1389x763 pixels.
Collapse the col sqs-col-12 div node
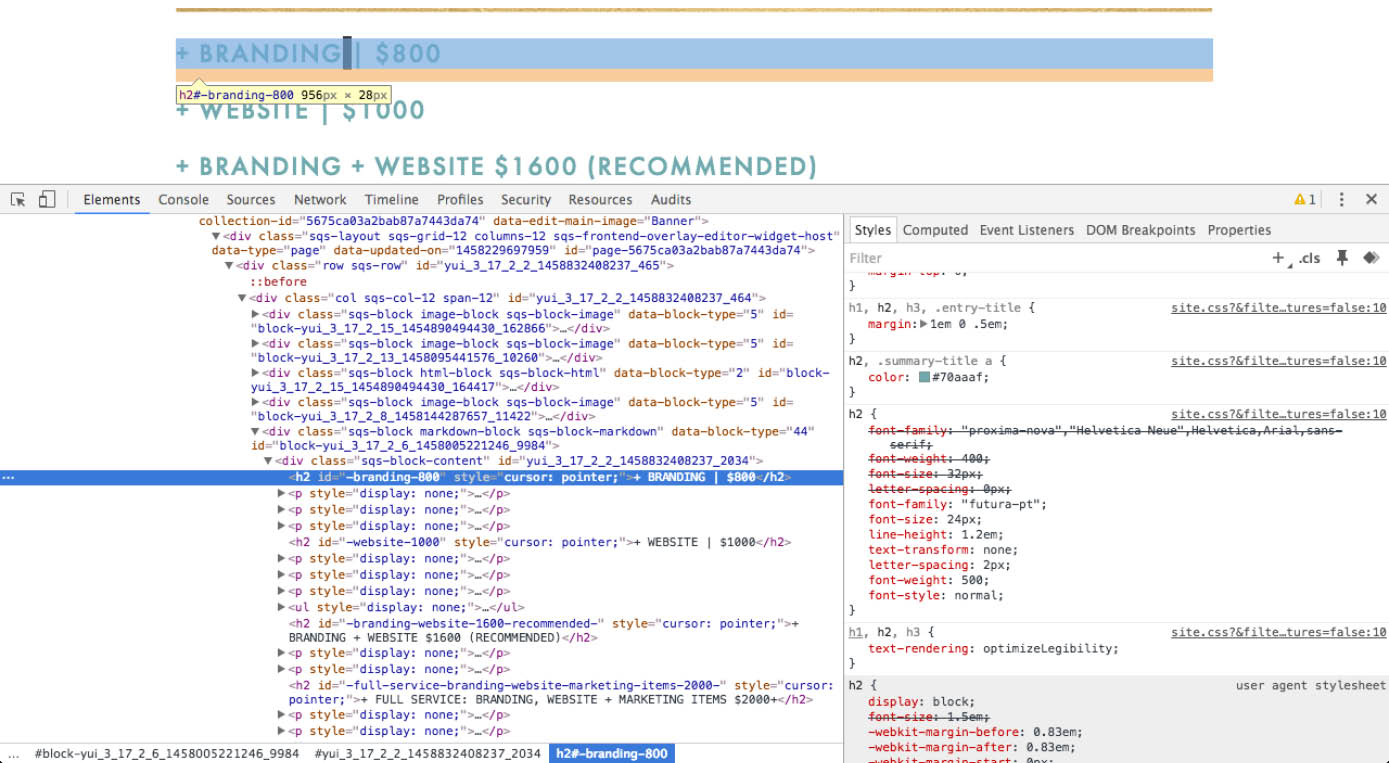coord(242,298)
